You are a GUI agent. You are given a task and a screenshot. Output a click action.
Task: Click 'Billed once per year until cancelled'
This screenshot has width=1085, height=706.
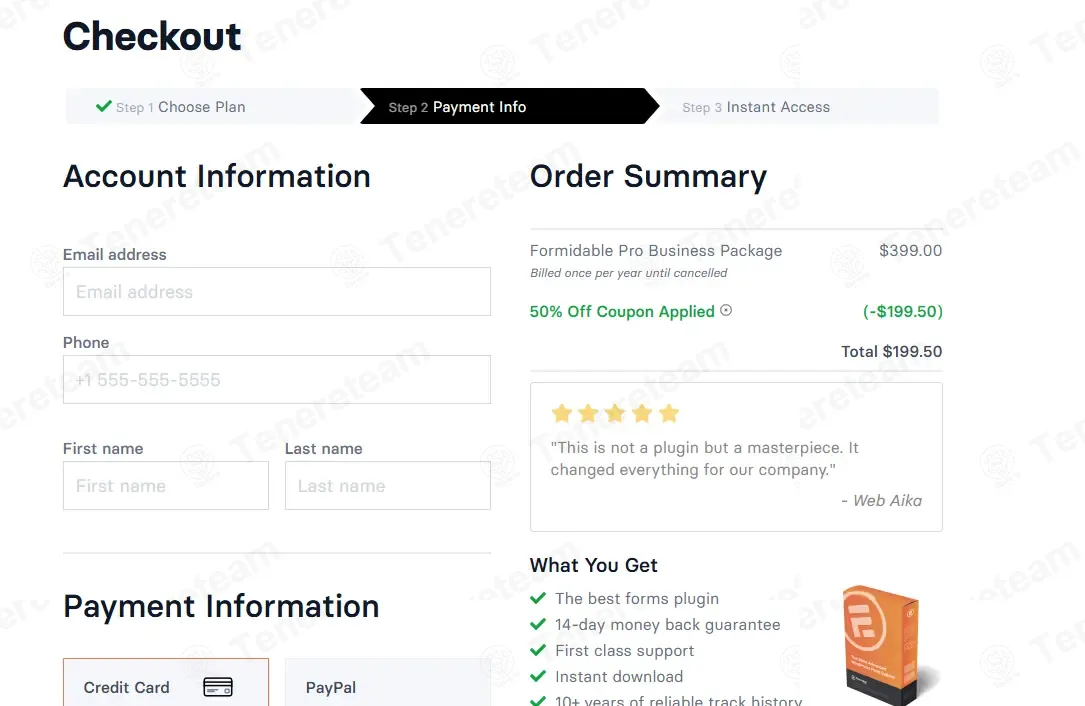coord(628,273)
